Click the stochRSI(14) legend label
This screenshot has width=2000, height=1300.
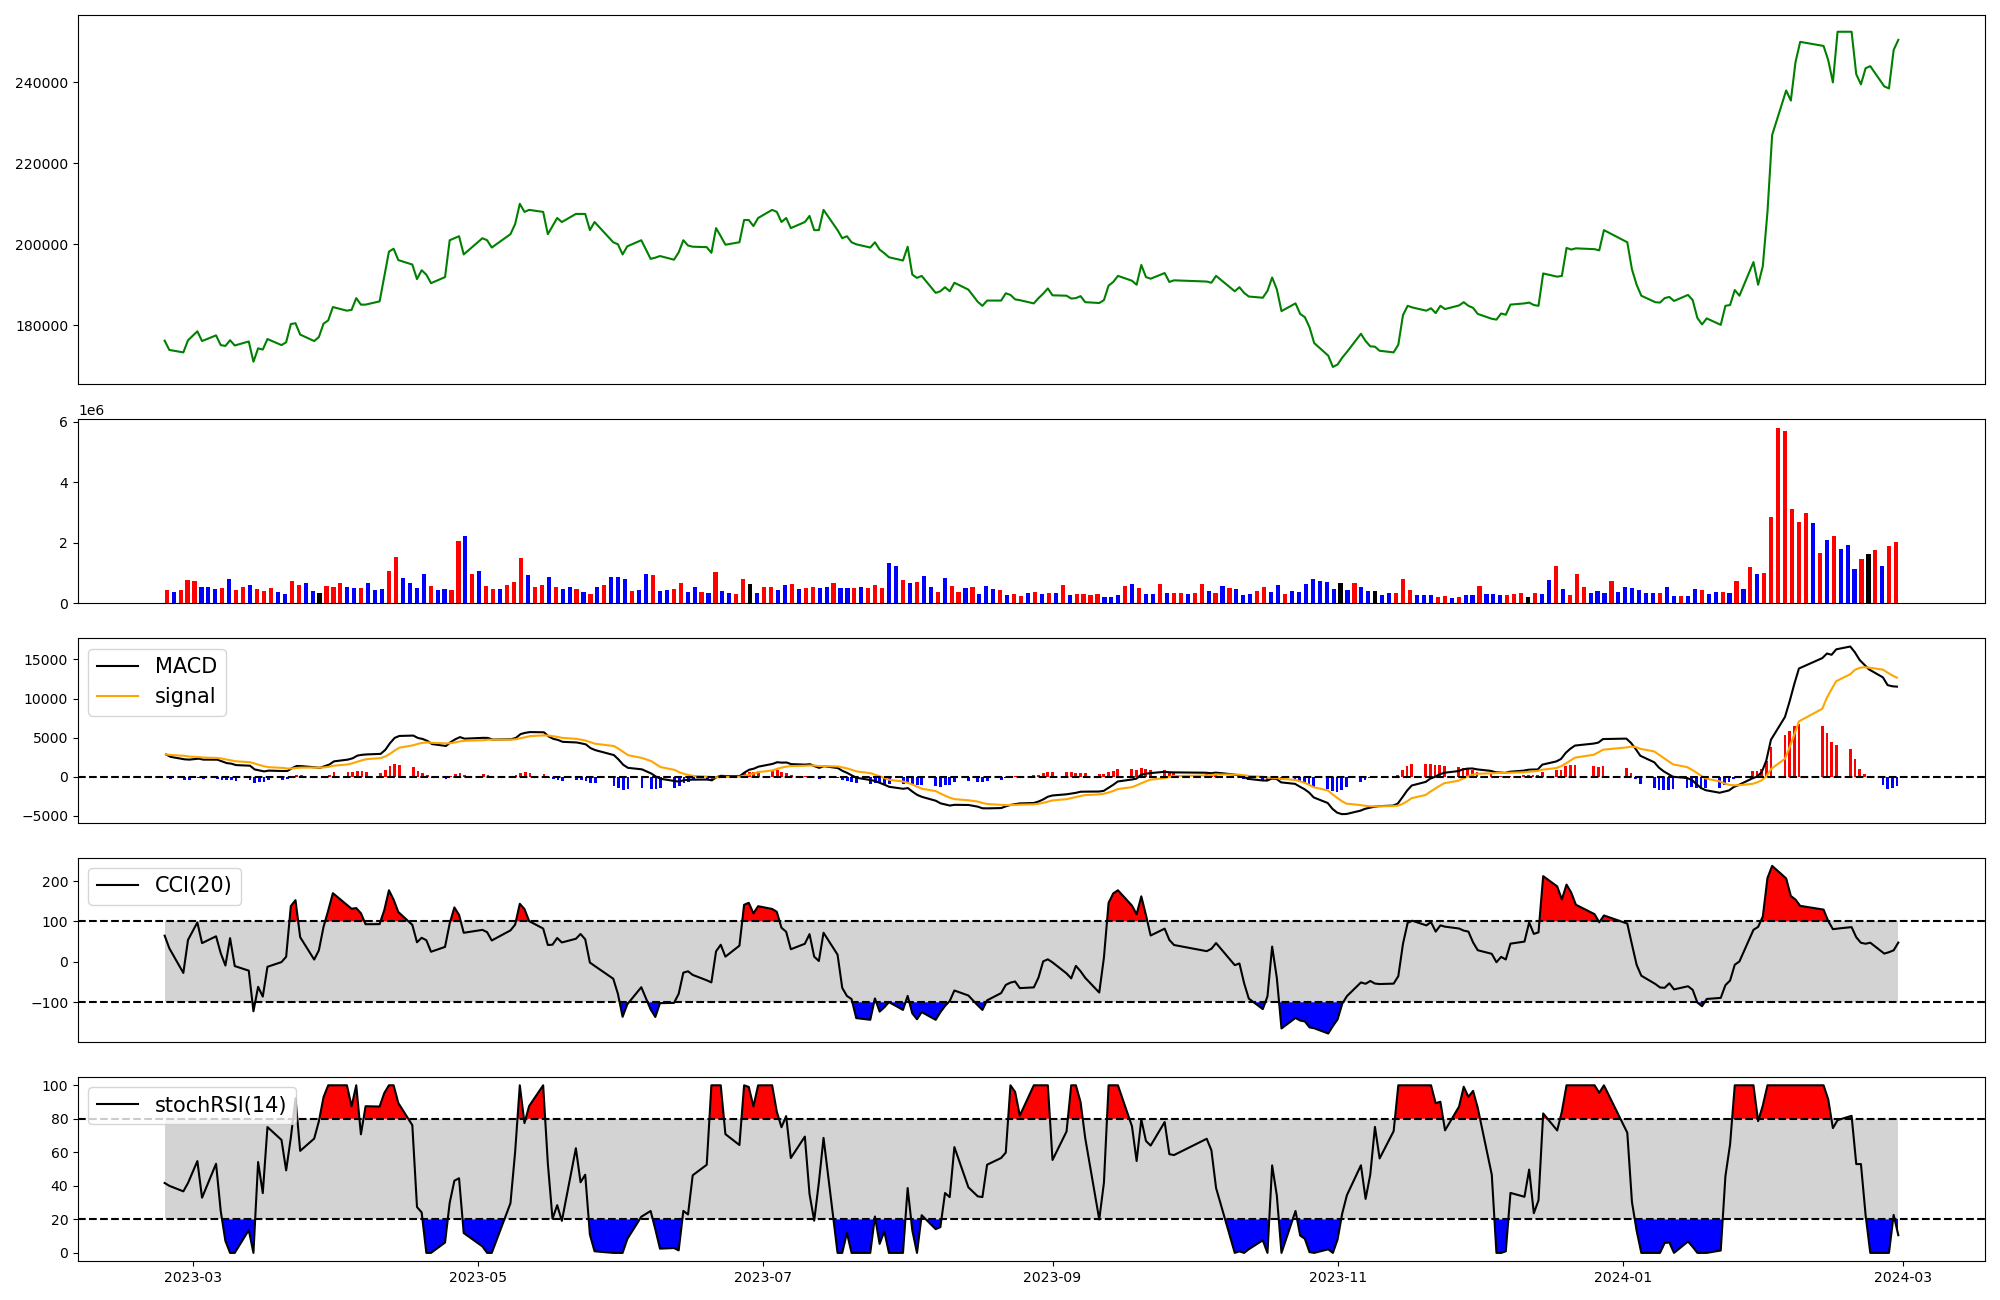[220, 1105]
